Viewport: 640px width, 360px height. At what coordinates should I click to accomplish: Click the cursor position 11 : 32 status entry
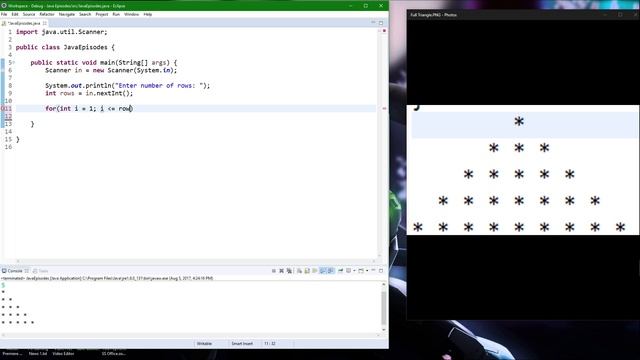(x=270, y=344)
